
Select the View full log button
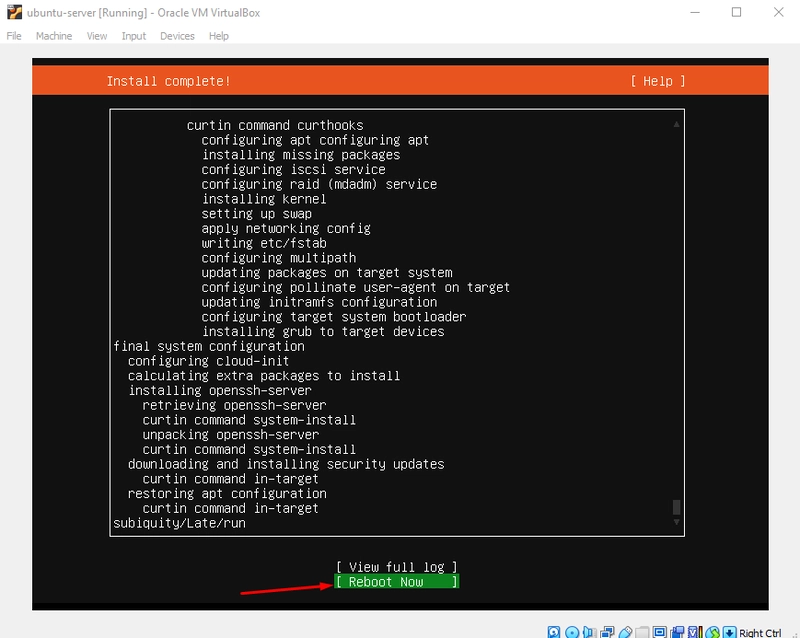396,567
